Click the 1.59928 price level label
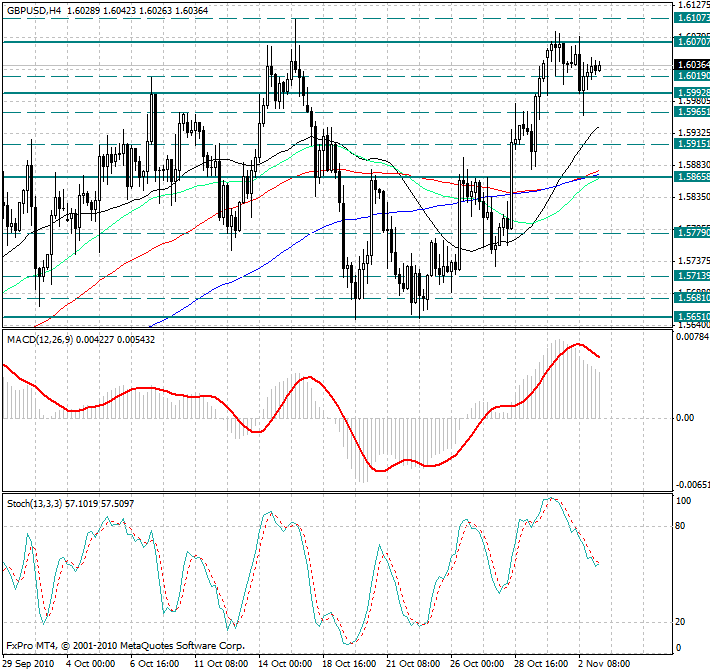 pyautogui.click(x=692, y=93)
